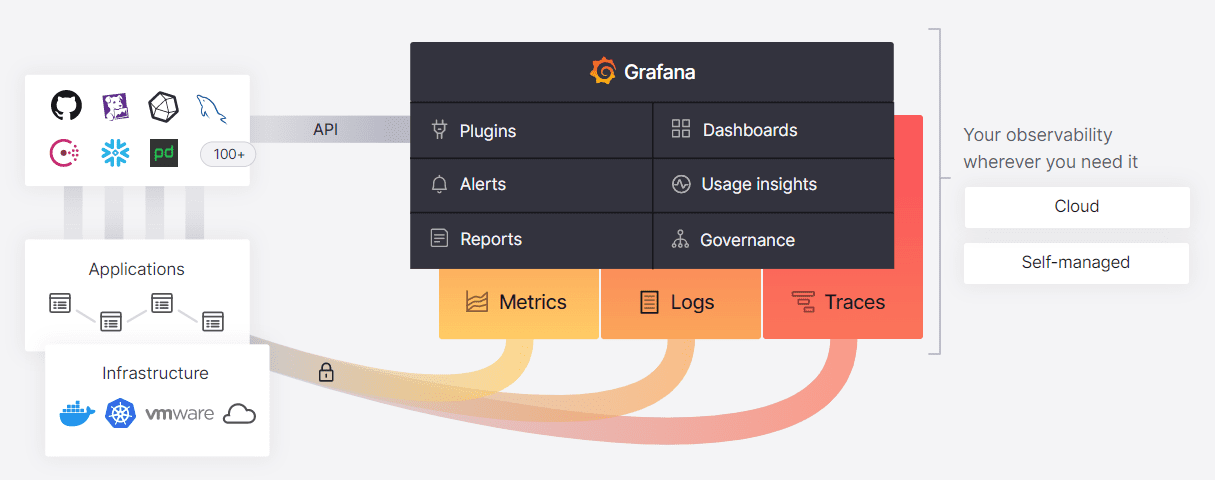
Task: Select the MySQL dolphin icon
Action: point(211,108)
